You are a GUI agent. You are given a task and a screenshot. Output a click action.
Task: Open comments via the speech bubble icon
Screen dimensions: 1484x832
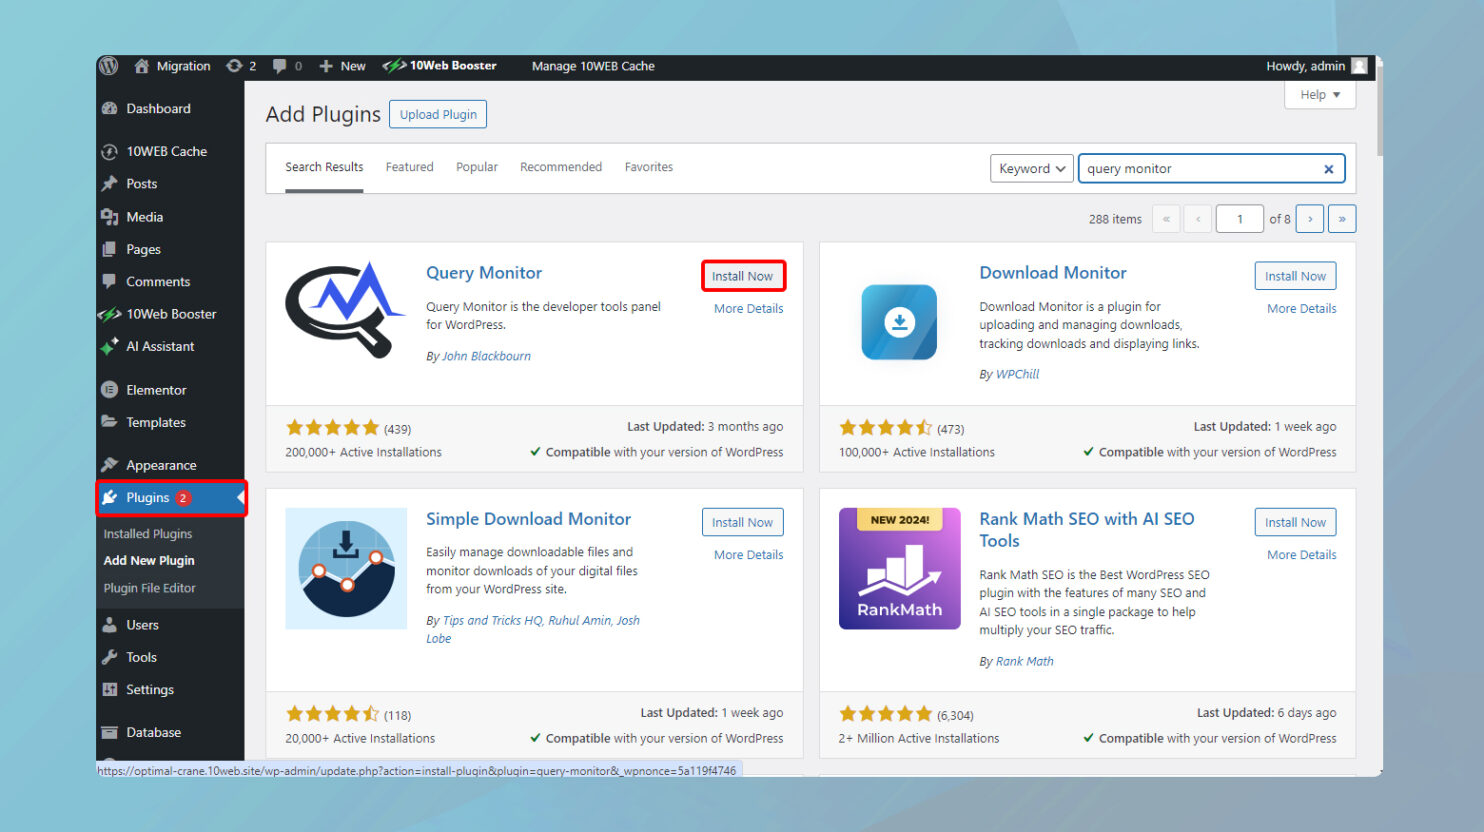(283, 66)
